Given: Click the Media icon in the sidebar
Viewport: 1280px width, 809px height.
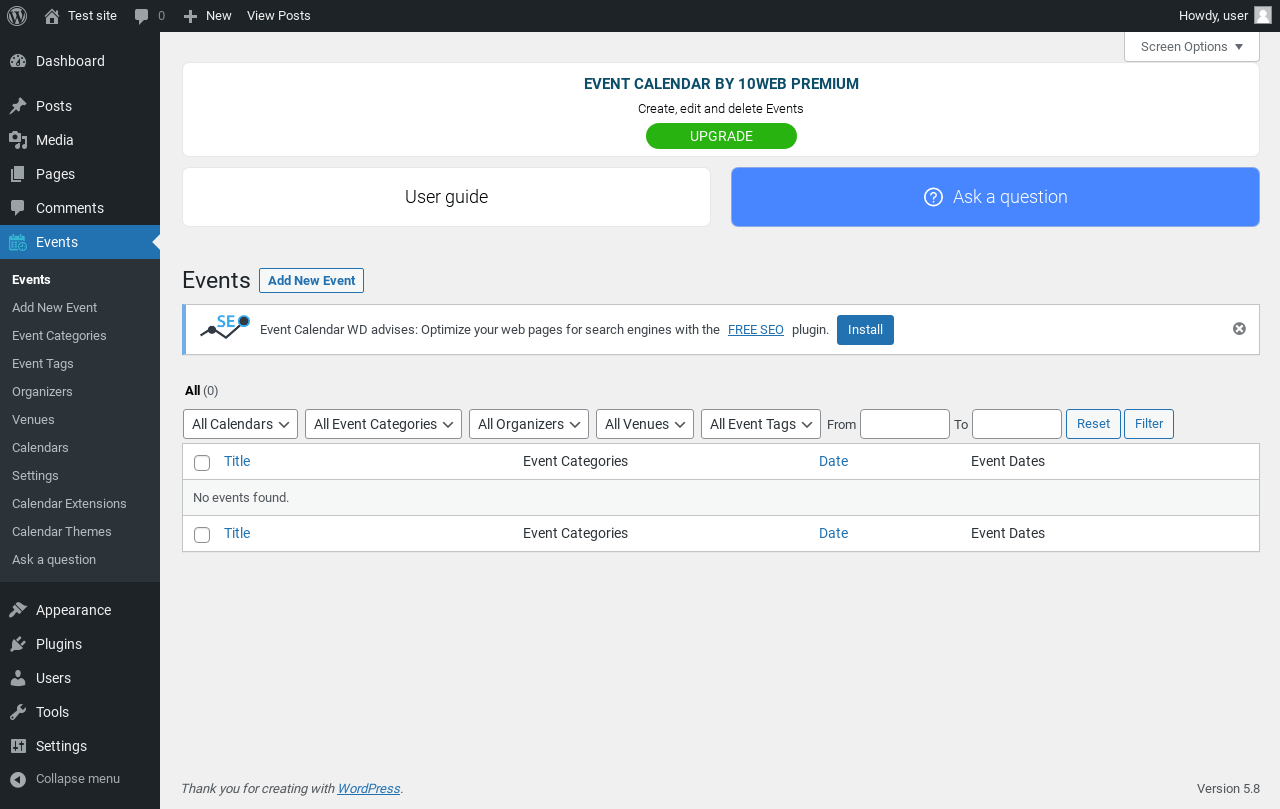Looking at the screenshot, I should (18, 140).
